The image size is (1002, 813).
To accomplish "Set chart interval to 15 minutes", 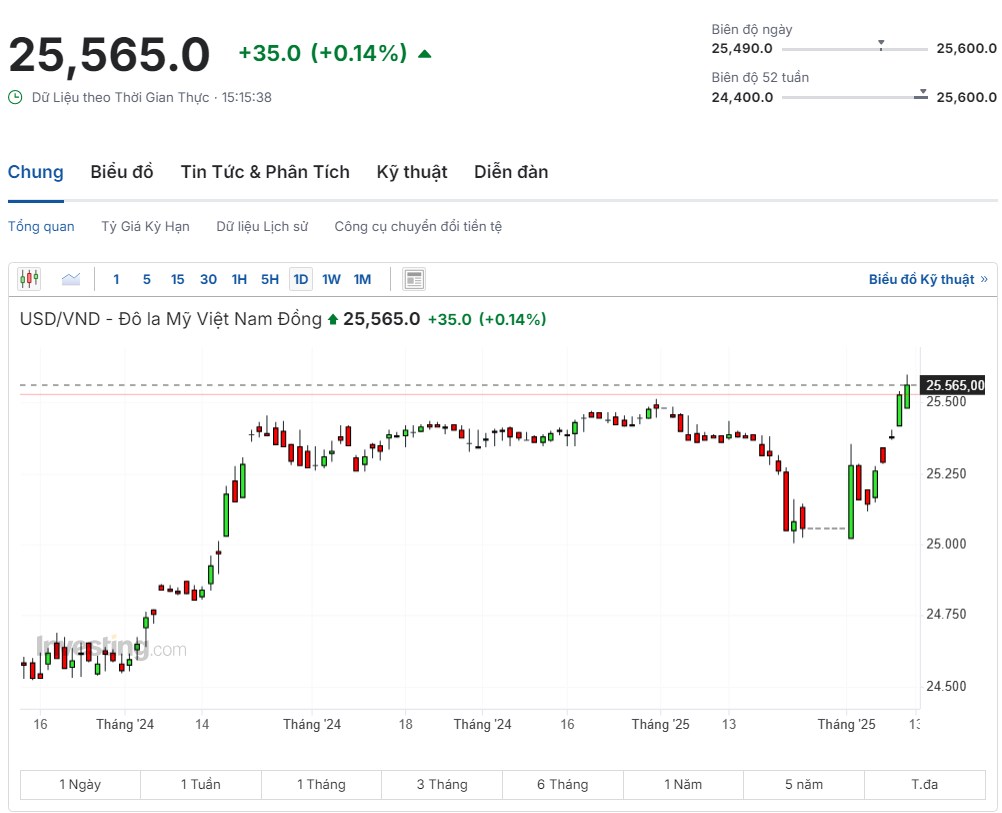I will point(178,279).
